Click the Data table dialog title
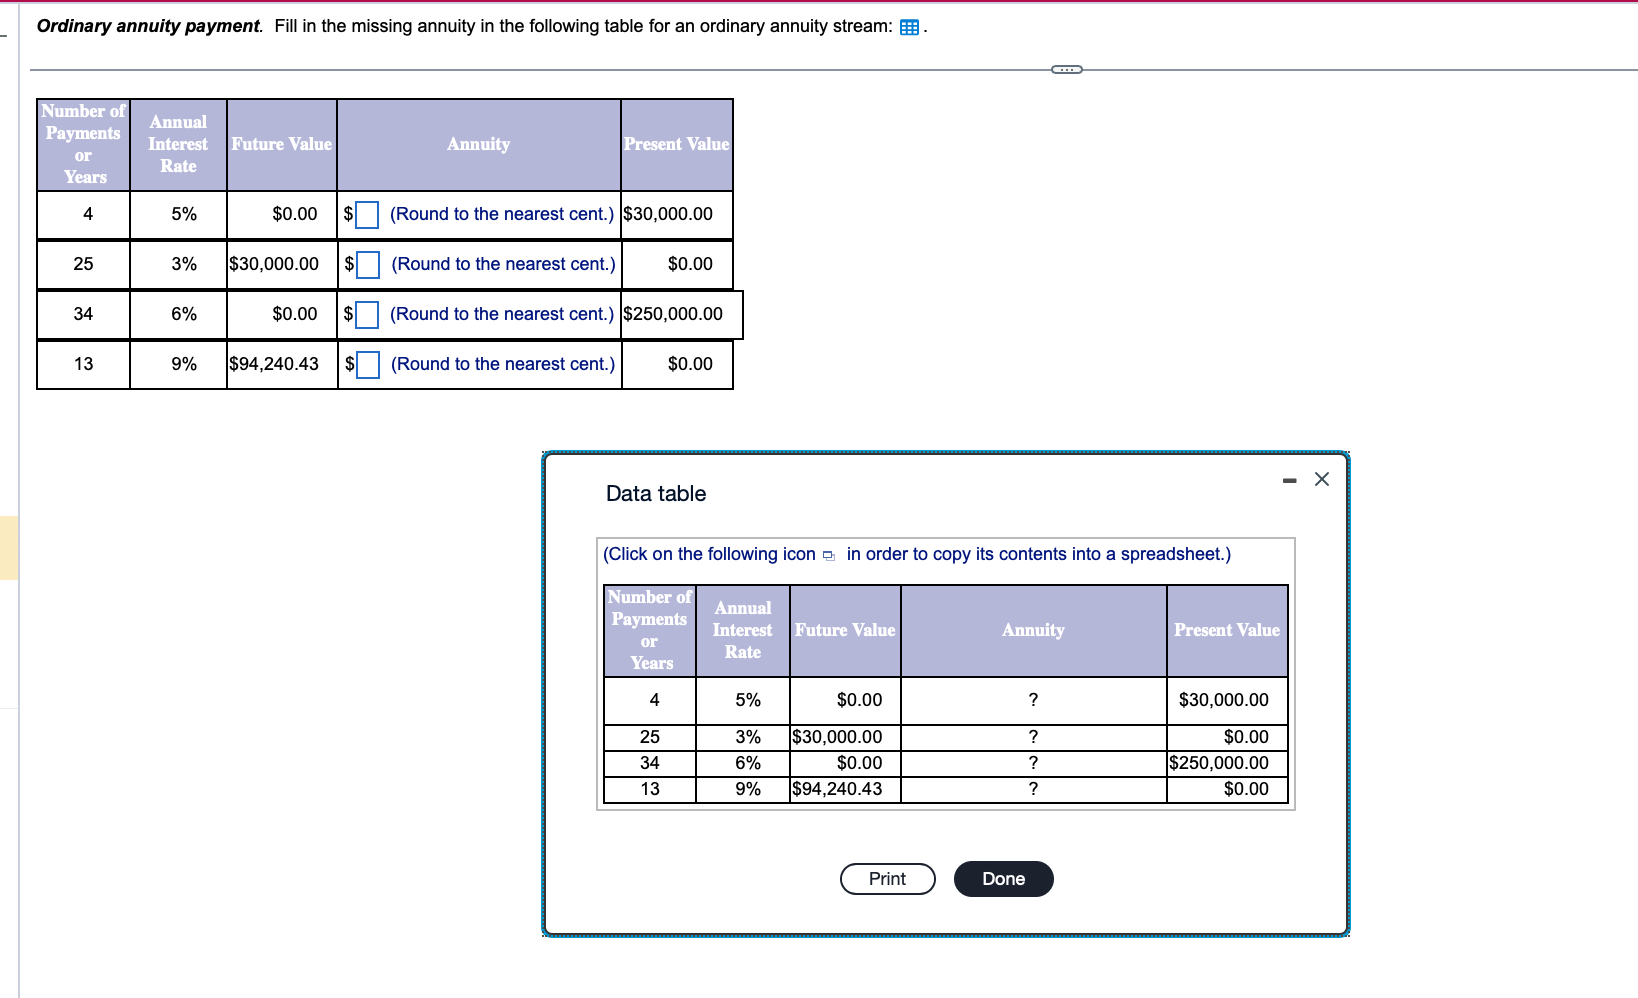 pos(655,493)
